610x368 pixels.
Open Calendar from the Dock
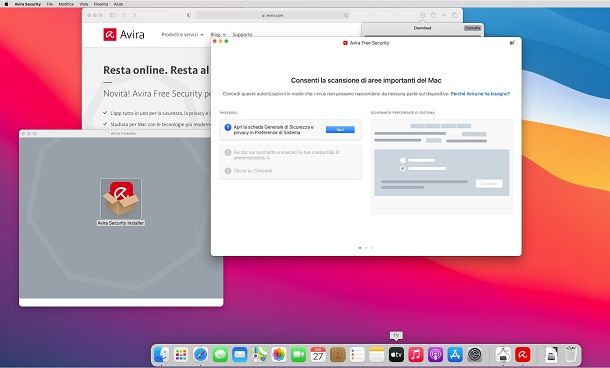(318, 354)
